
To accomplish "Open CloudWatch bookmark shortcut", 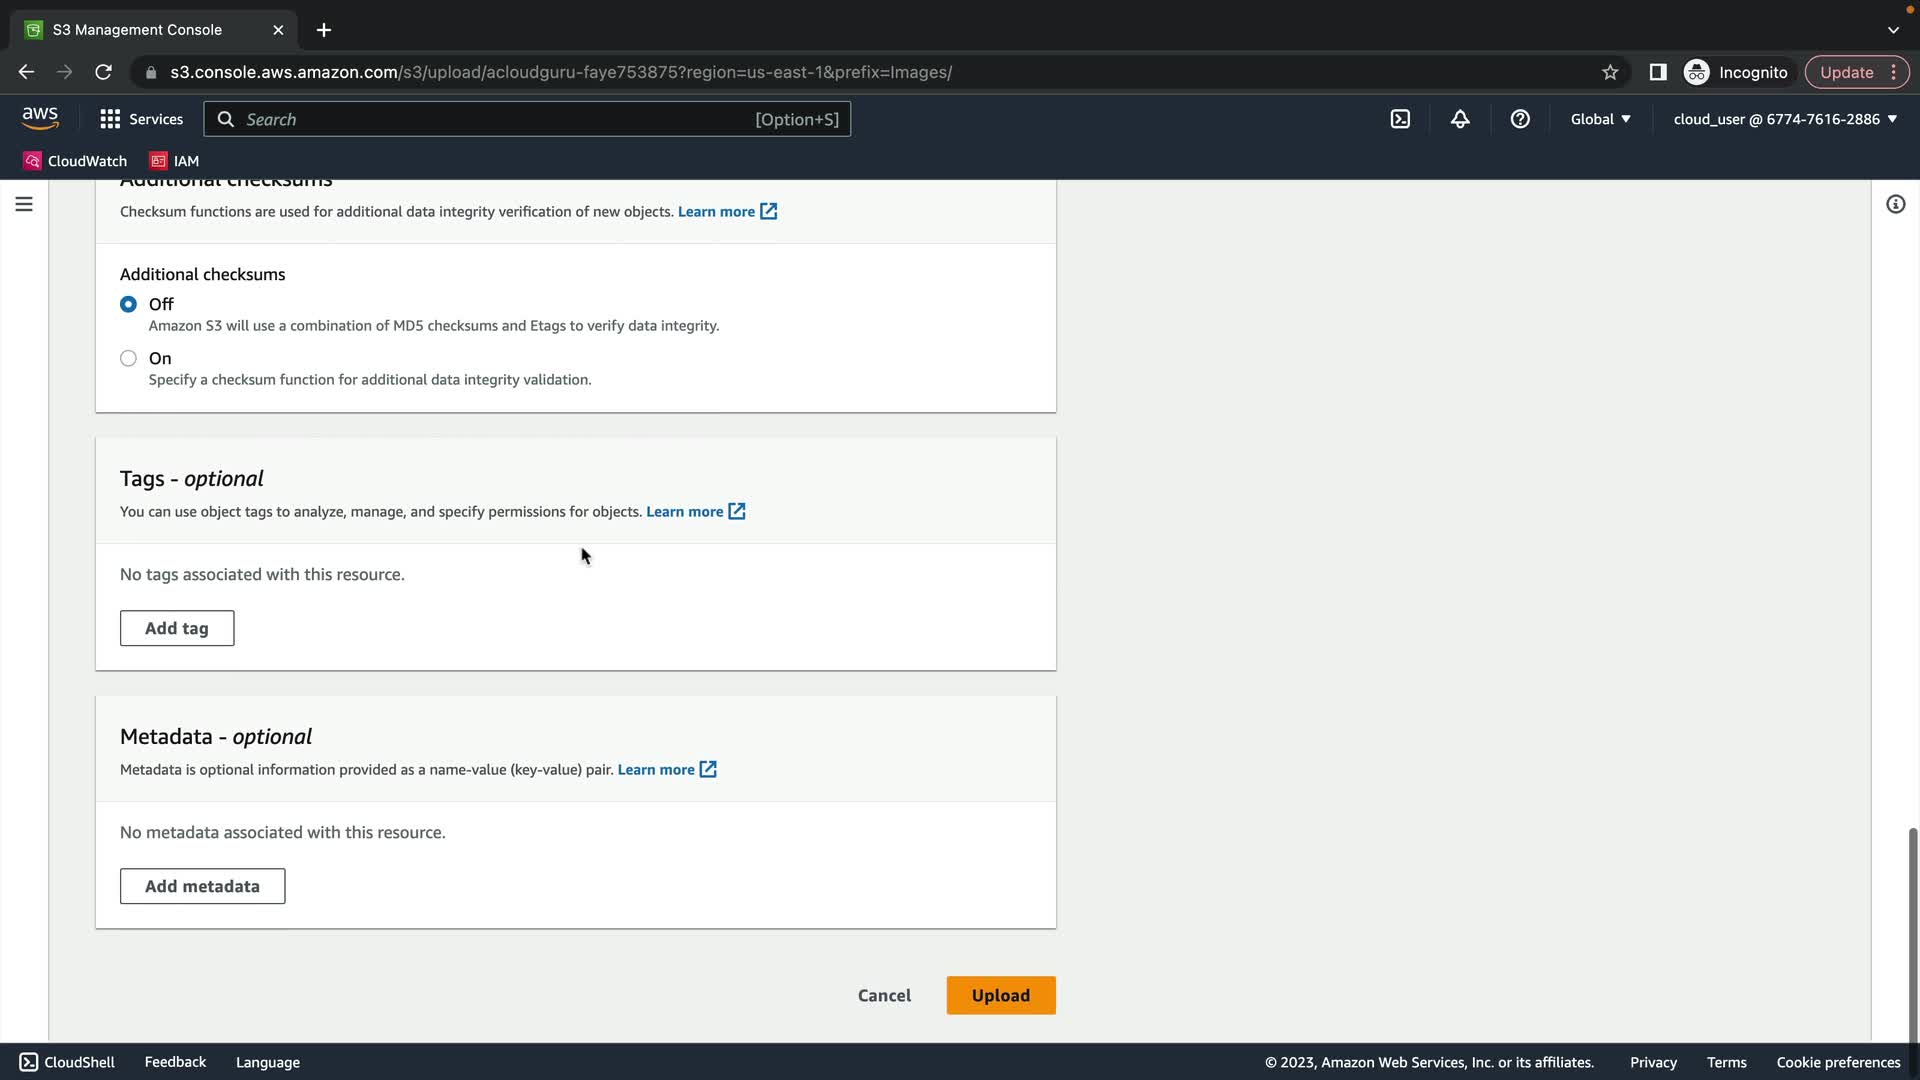I will click(75, 161).
